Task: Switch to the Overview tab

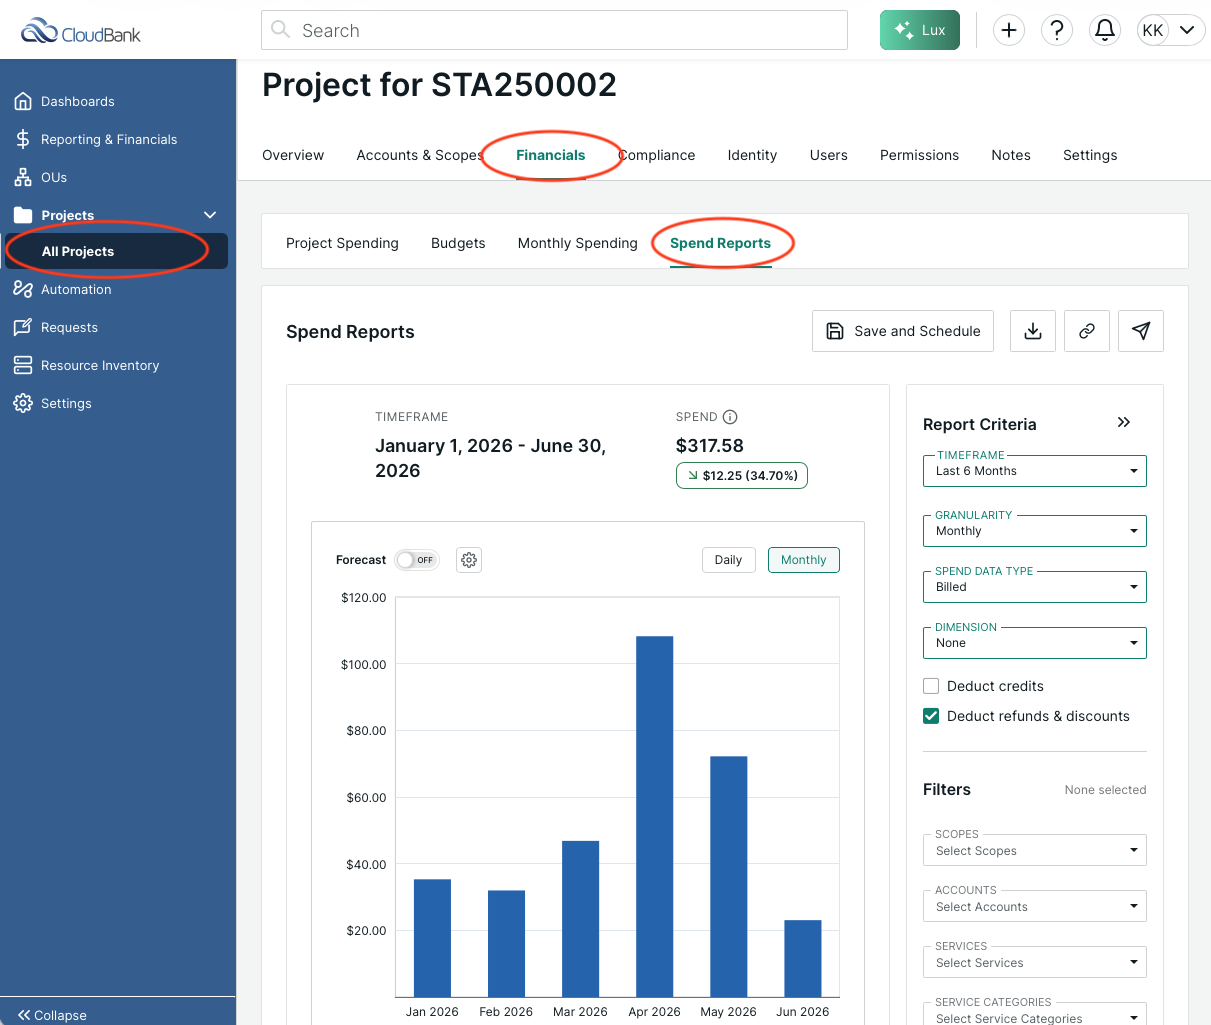Action: tap(293, 155)
